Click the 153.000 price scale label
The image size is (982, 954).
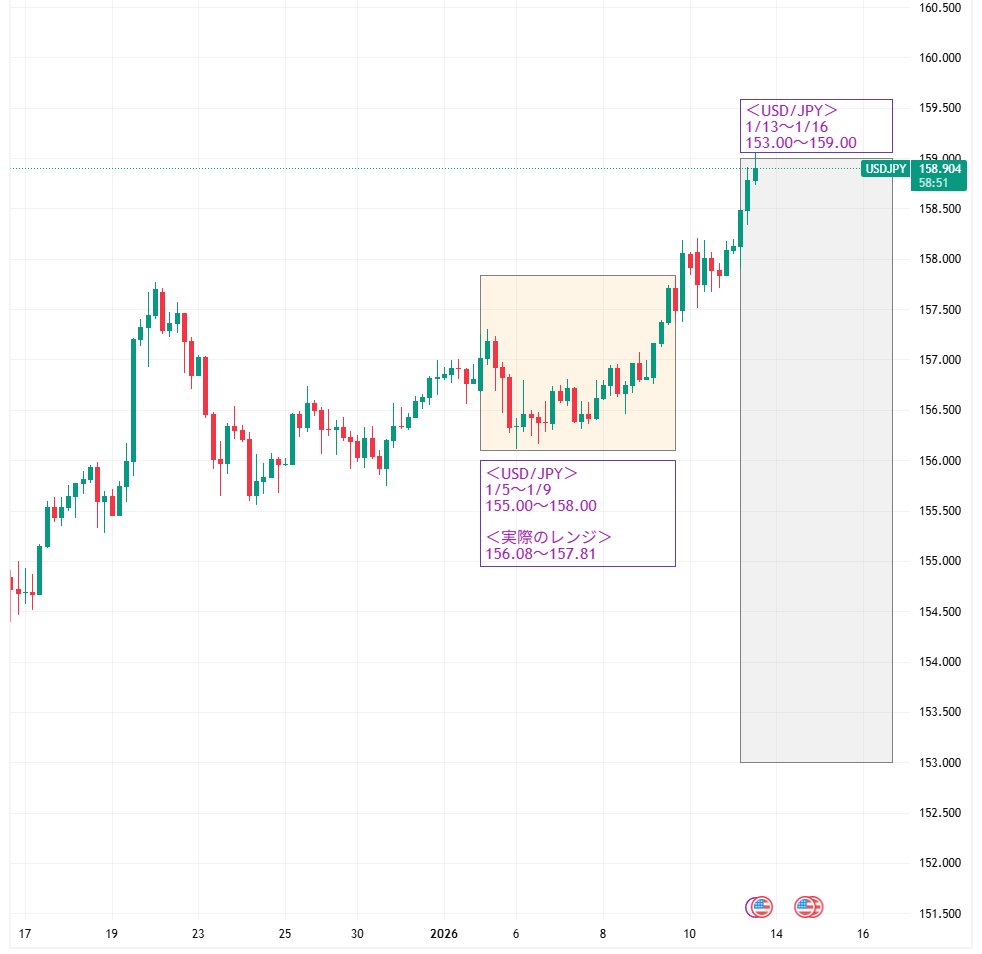pos(939,763)
